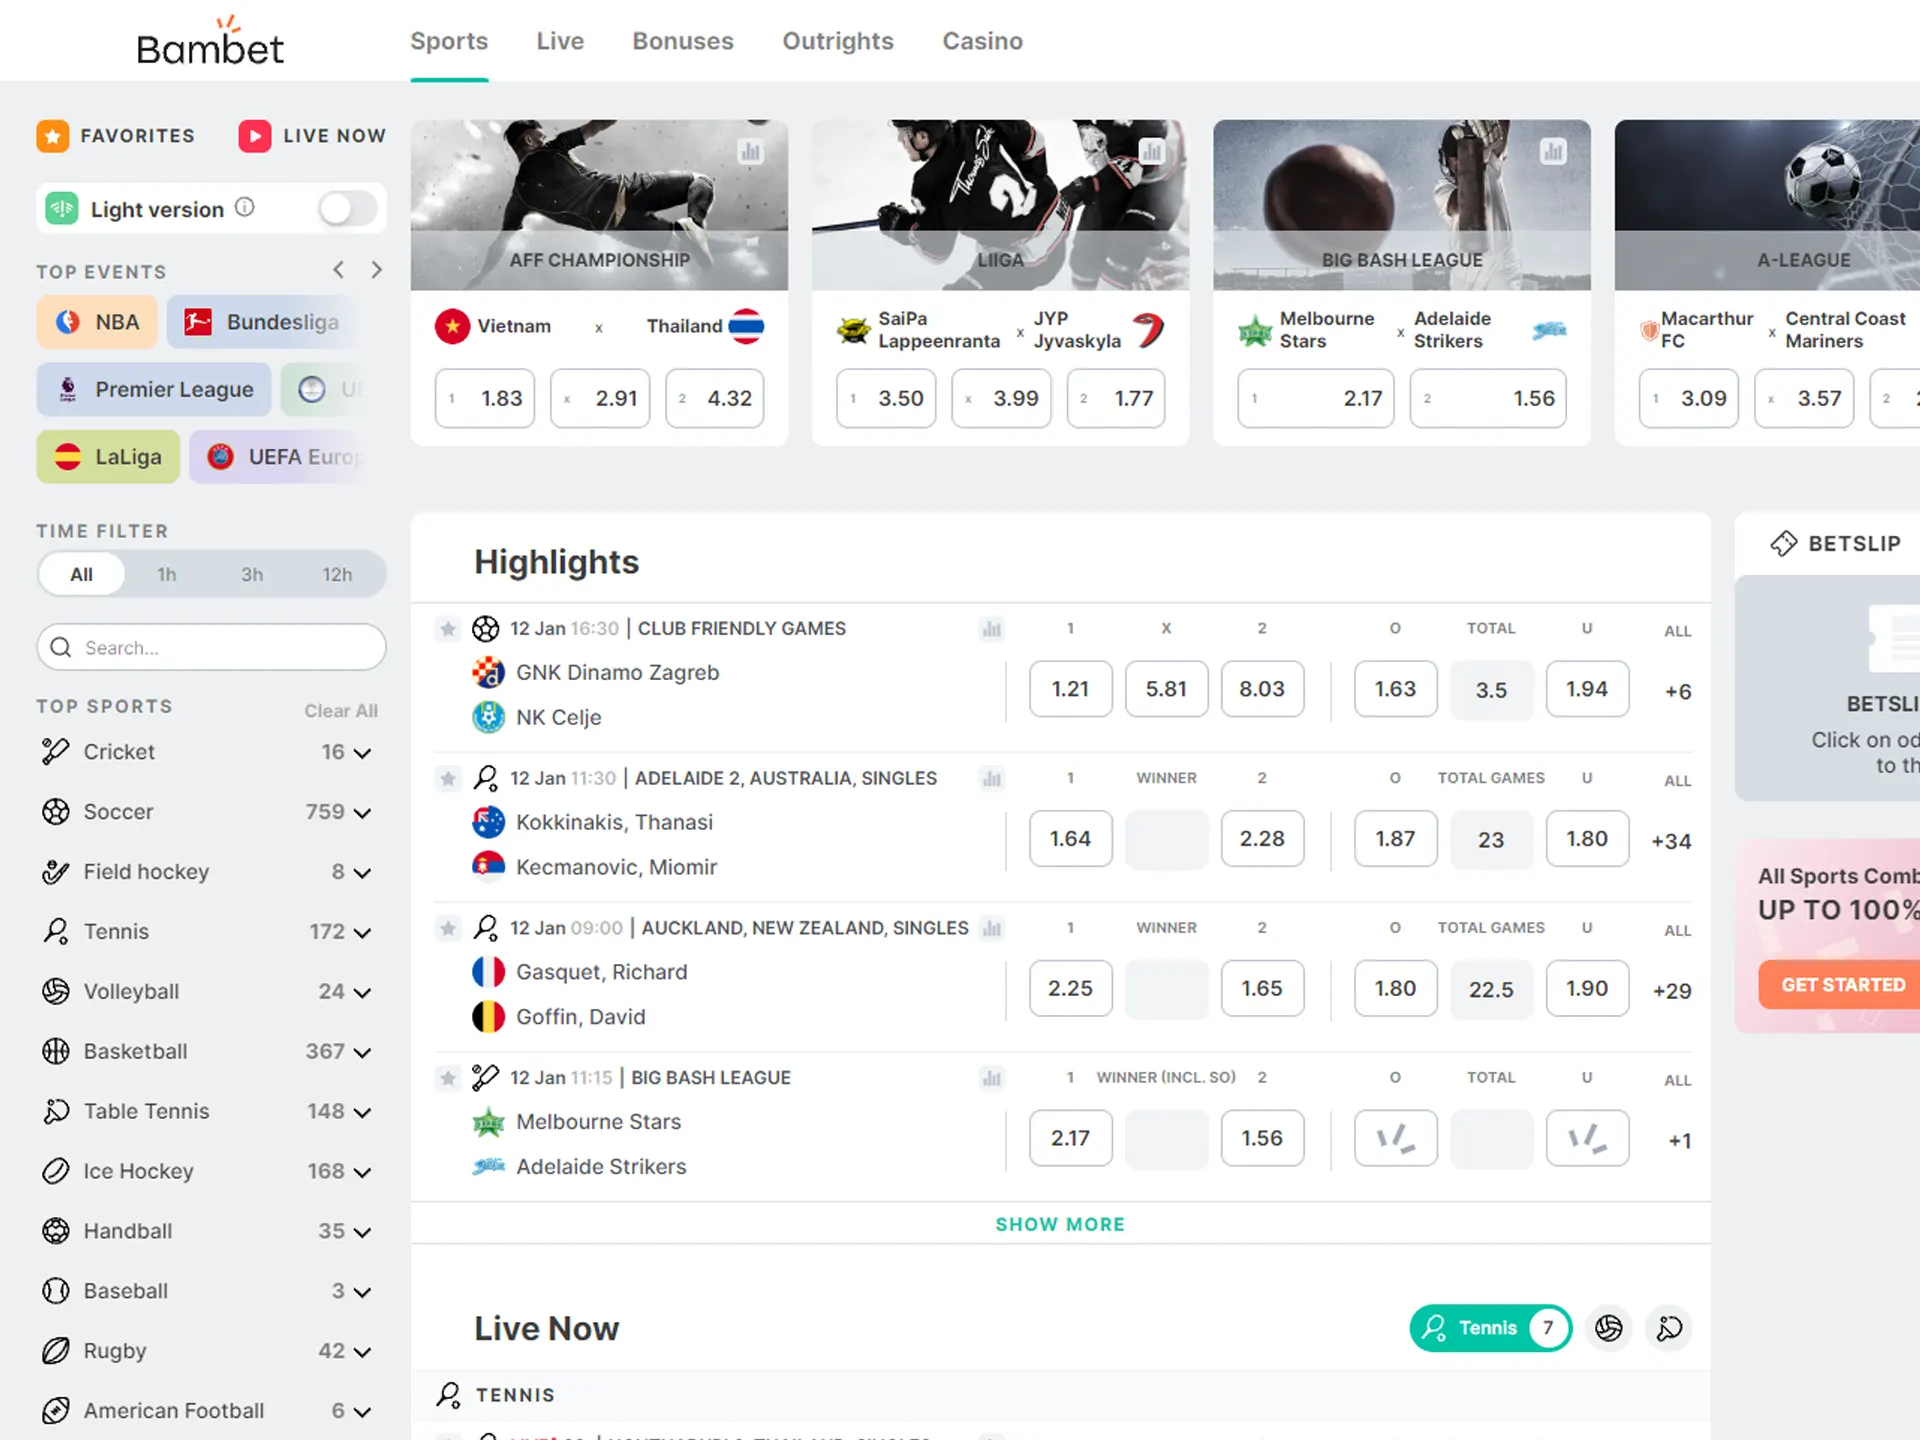Open stats icon for Auckland singles match
This screenshot has width=1920, height=1440.
coord(992,929)
